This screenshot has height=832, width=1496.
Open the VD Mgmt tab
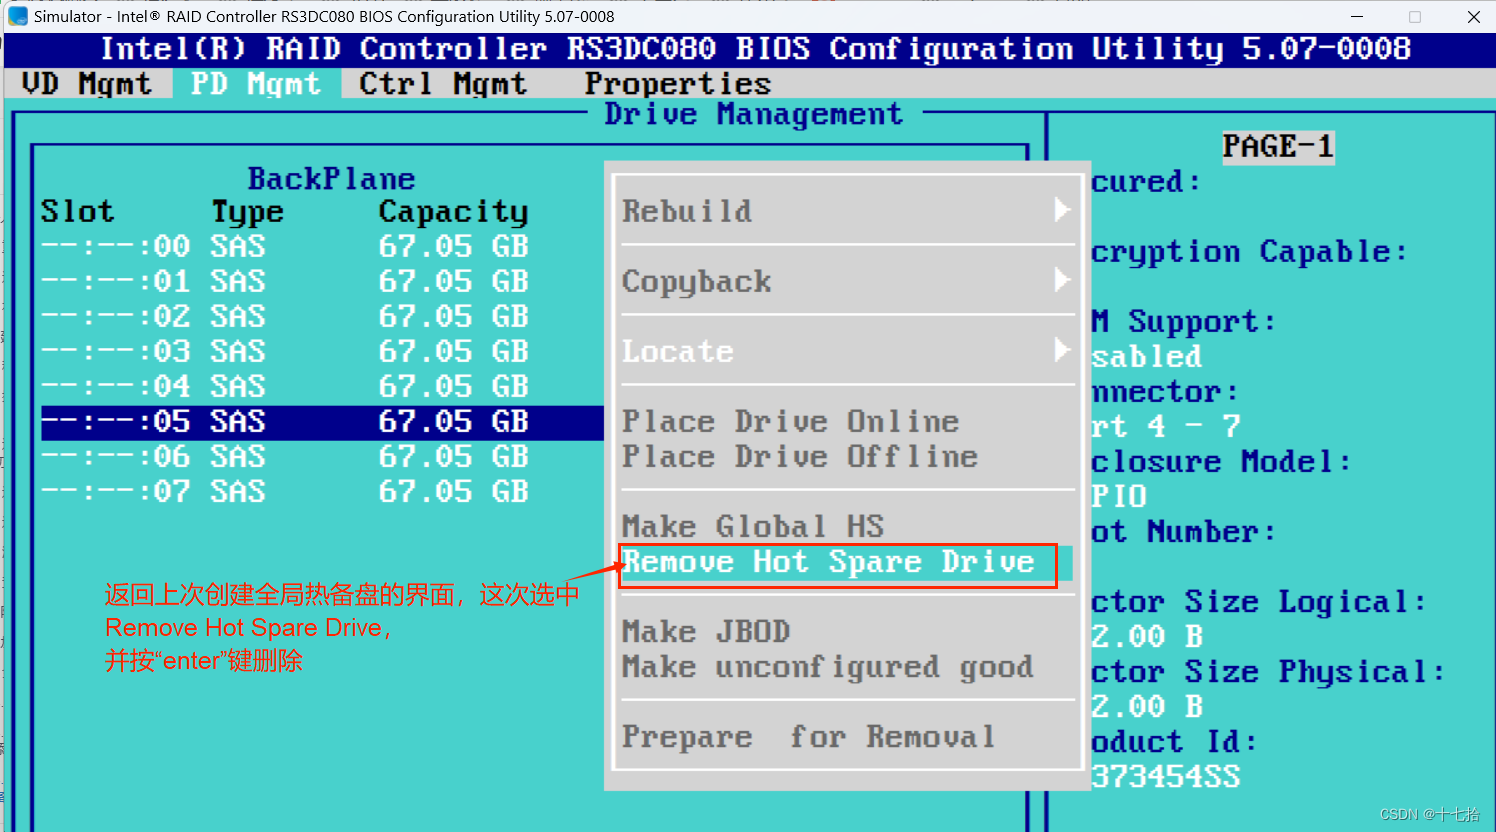[x=87, y=84]
